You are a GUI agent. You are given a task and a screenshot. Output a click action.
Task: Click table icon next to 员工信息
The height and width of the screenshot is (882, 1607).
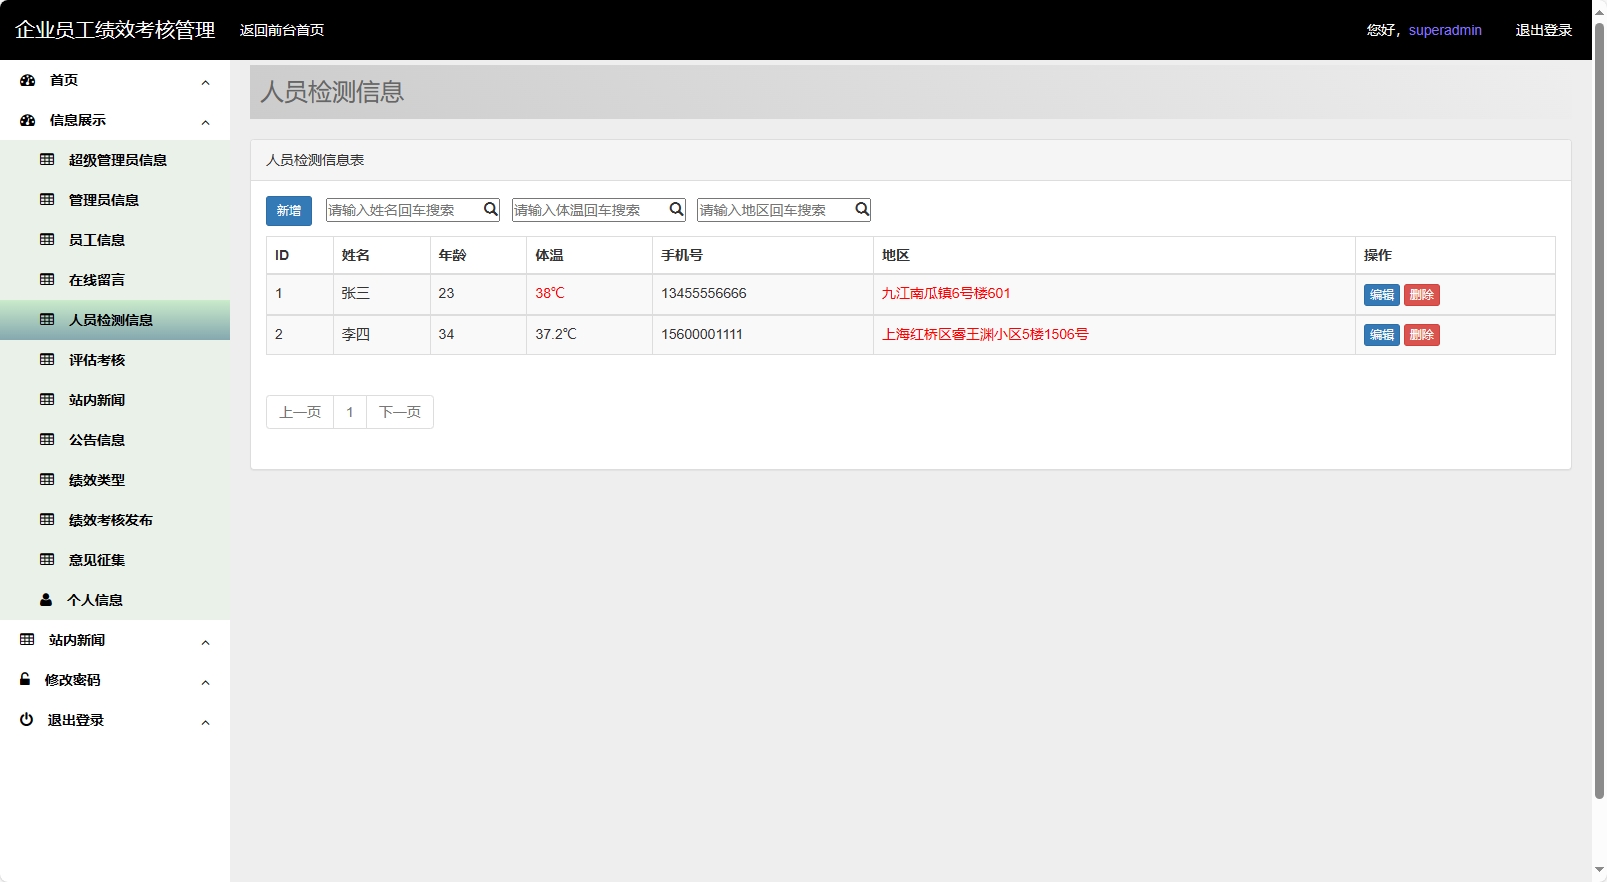47,240
